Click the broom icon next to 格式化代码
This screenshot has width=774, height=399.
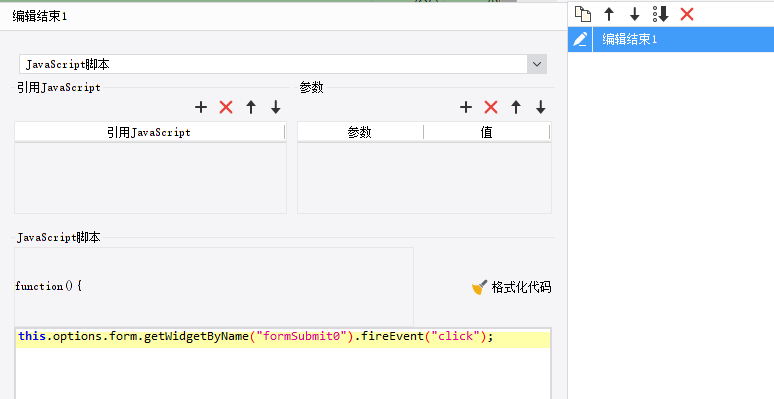(479, 287)
